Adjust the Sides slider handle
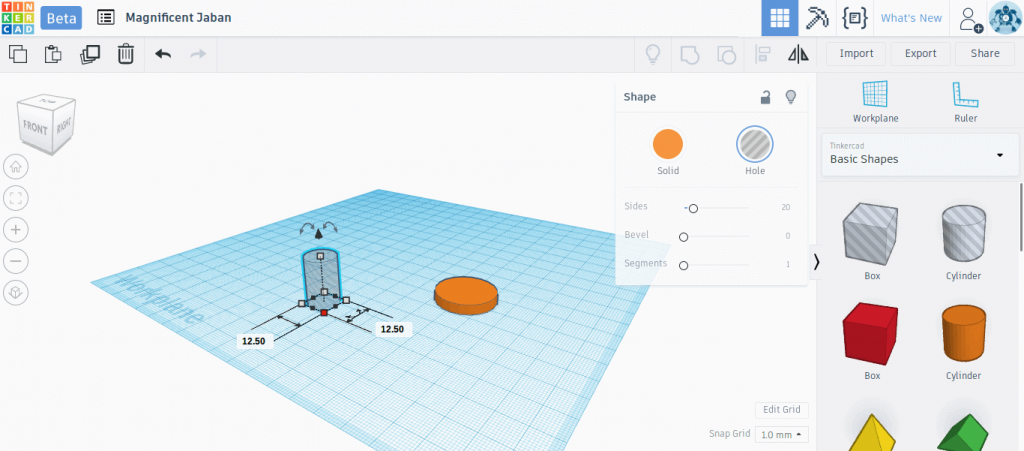This screenshot has width=1024, height=451. click(x=694, y=208)
